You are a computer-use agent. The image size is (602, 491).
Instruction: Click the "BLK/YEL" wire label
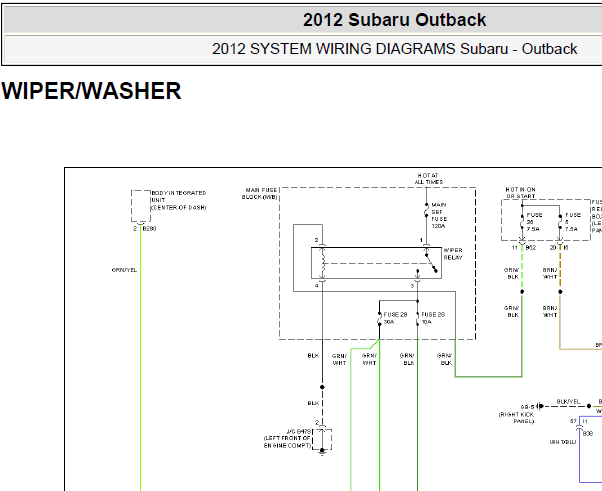[568, 402]
